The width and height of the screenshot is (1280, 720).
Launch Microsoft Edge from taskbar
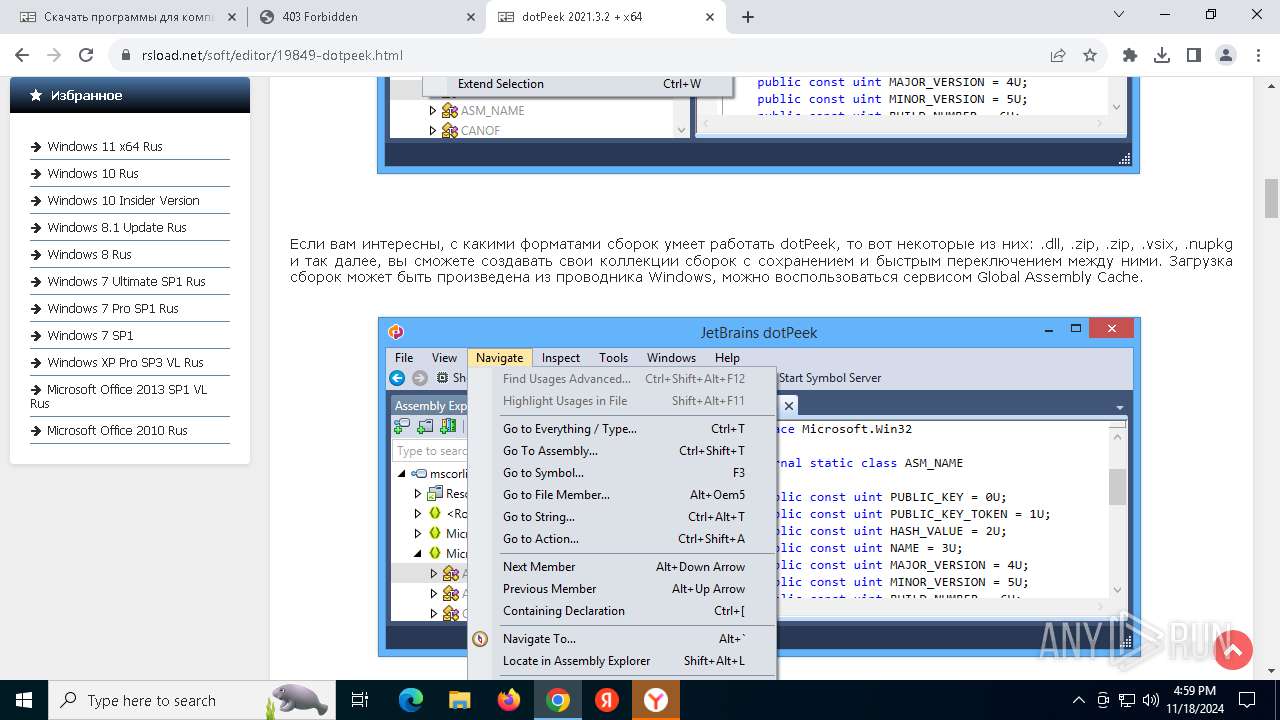pos(411,700)
